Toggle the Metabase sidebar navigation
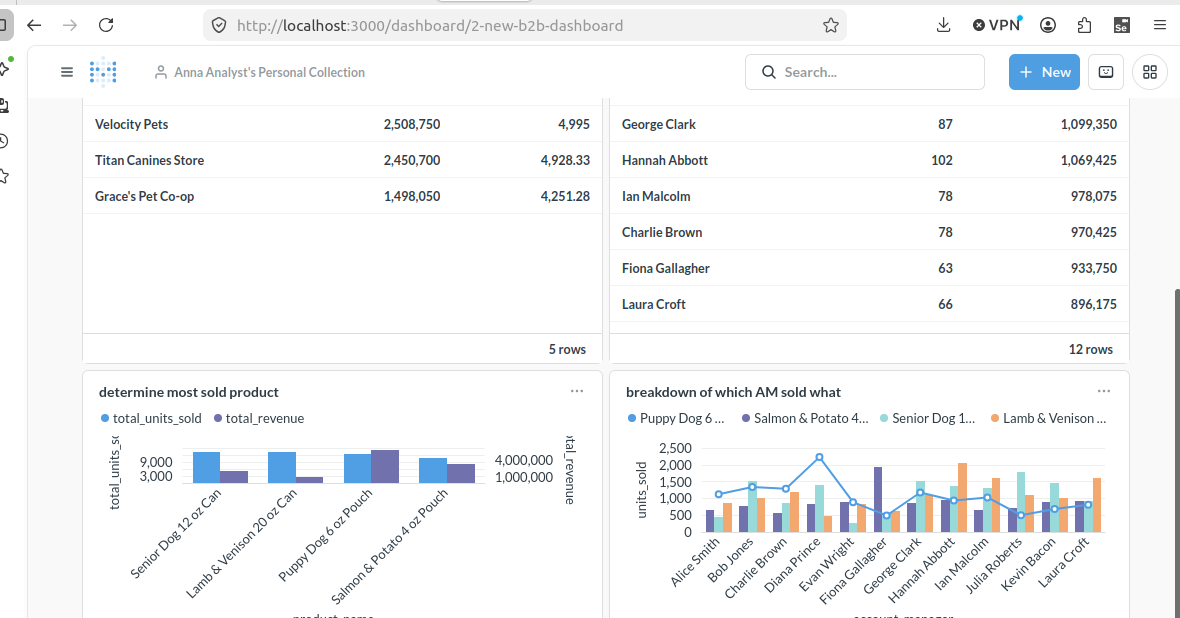This screenshot has width=1180, height=618. pos(67,72)
